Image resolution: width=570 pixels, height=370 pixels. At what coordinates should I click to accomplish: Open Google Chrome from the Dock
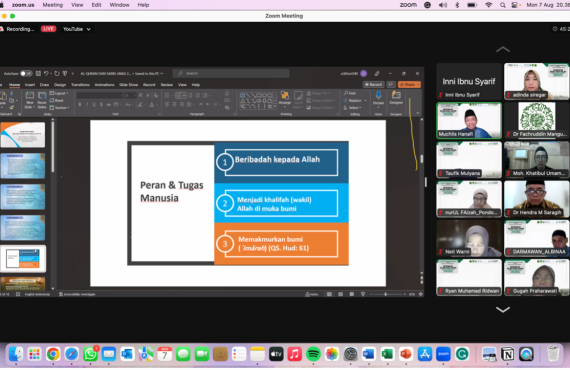tap(53, 354)
